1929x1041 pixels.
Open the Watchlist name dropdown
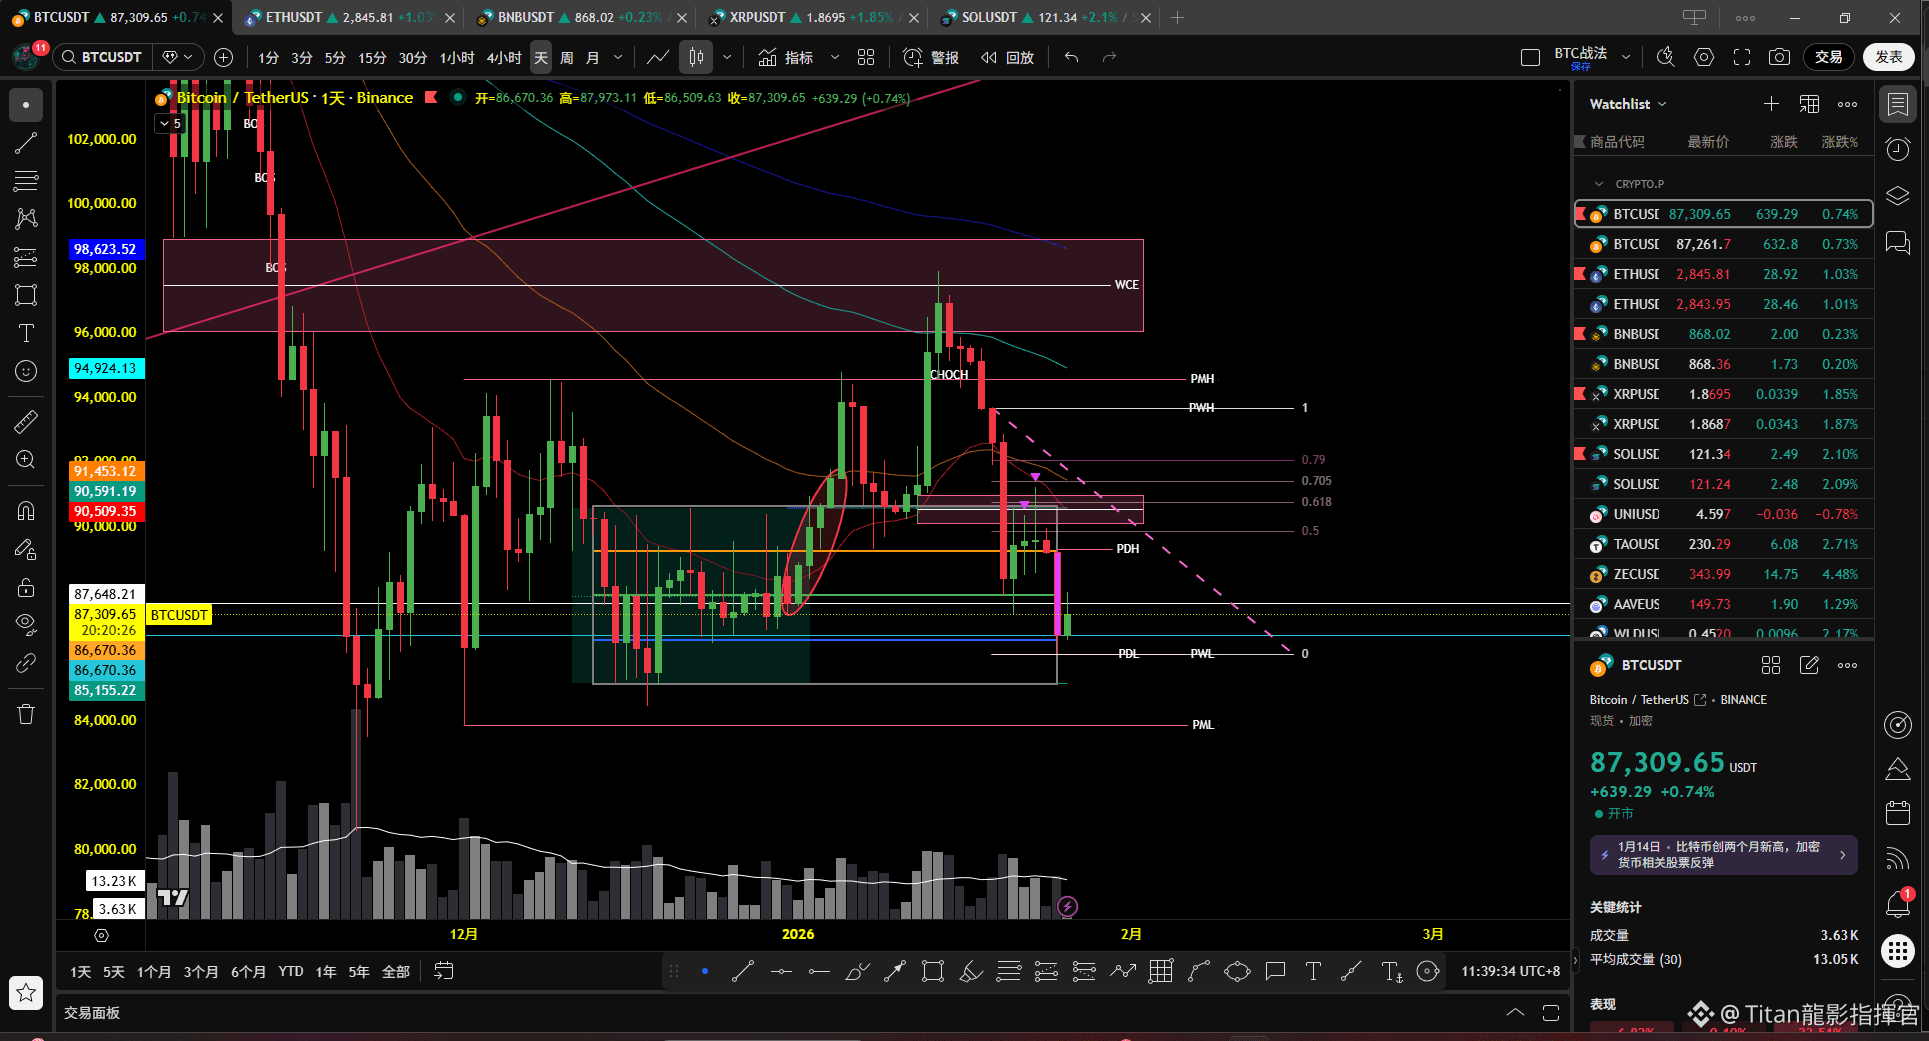[1629, 104]
